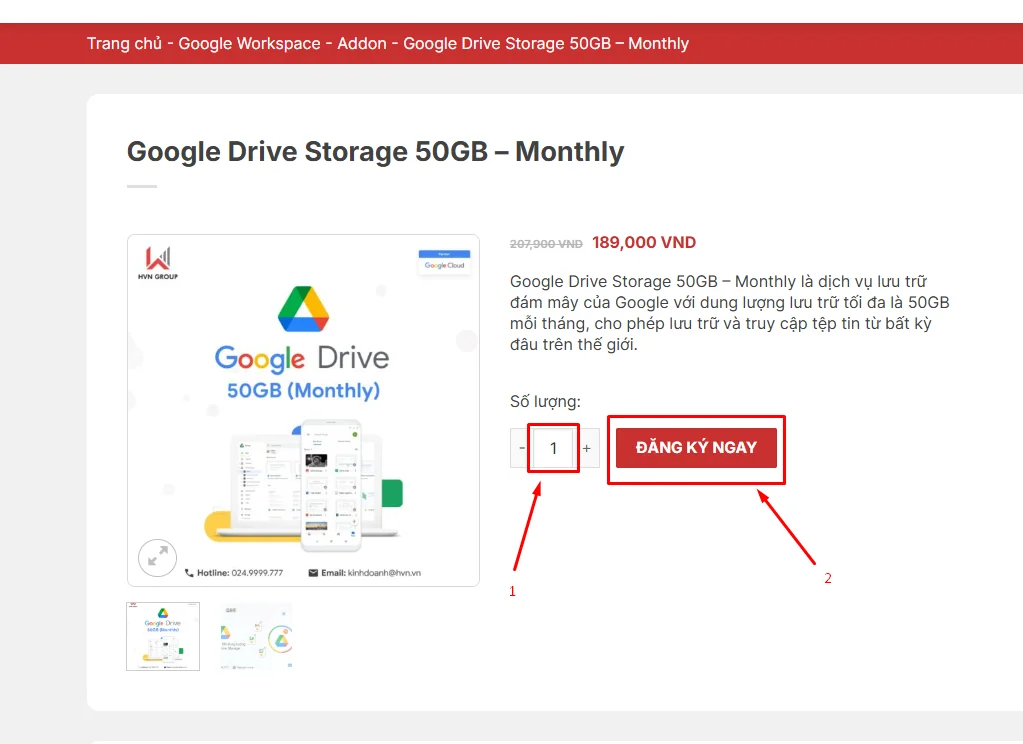Image resolution: width=1023 pixels, height=744 pixels.
Task: Select the second product gallery thumbnail
Action: [256, 636]
